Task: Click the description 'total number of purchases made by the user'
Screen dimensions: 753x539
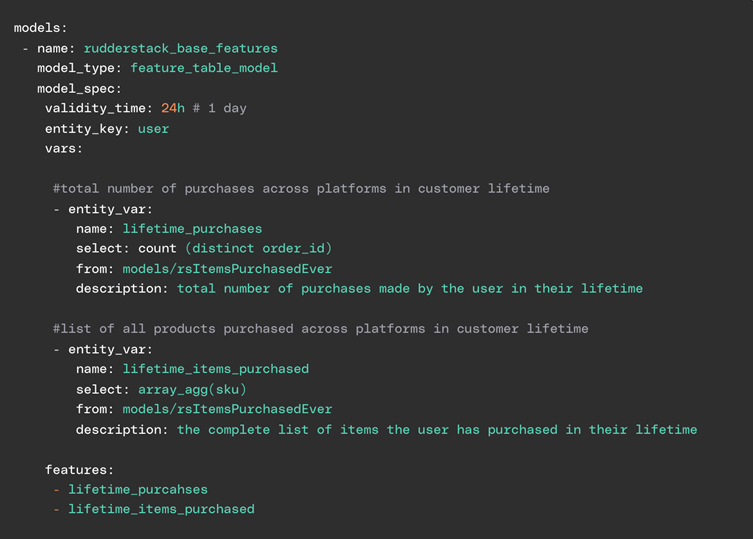Action: point(340,289)
